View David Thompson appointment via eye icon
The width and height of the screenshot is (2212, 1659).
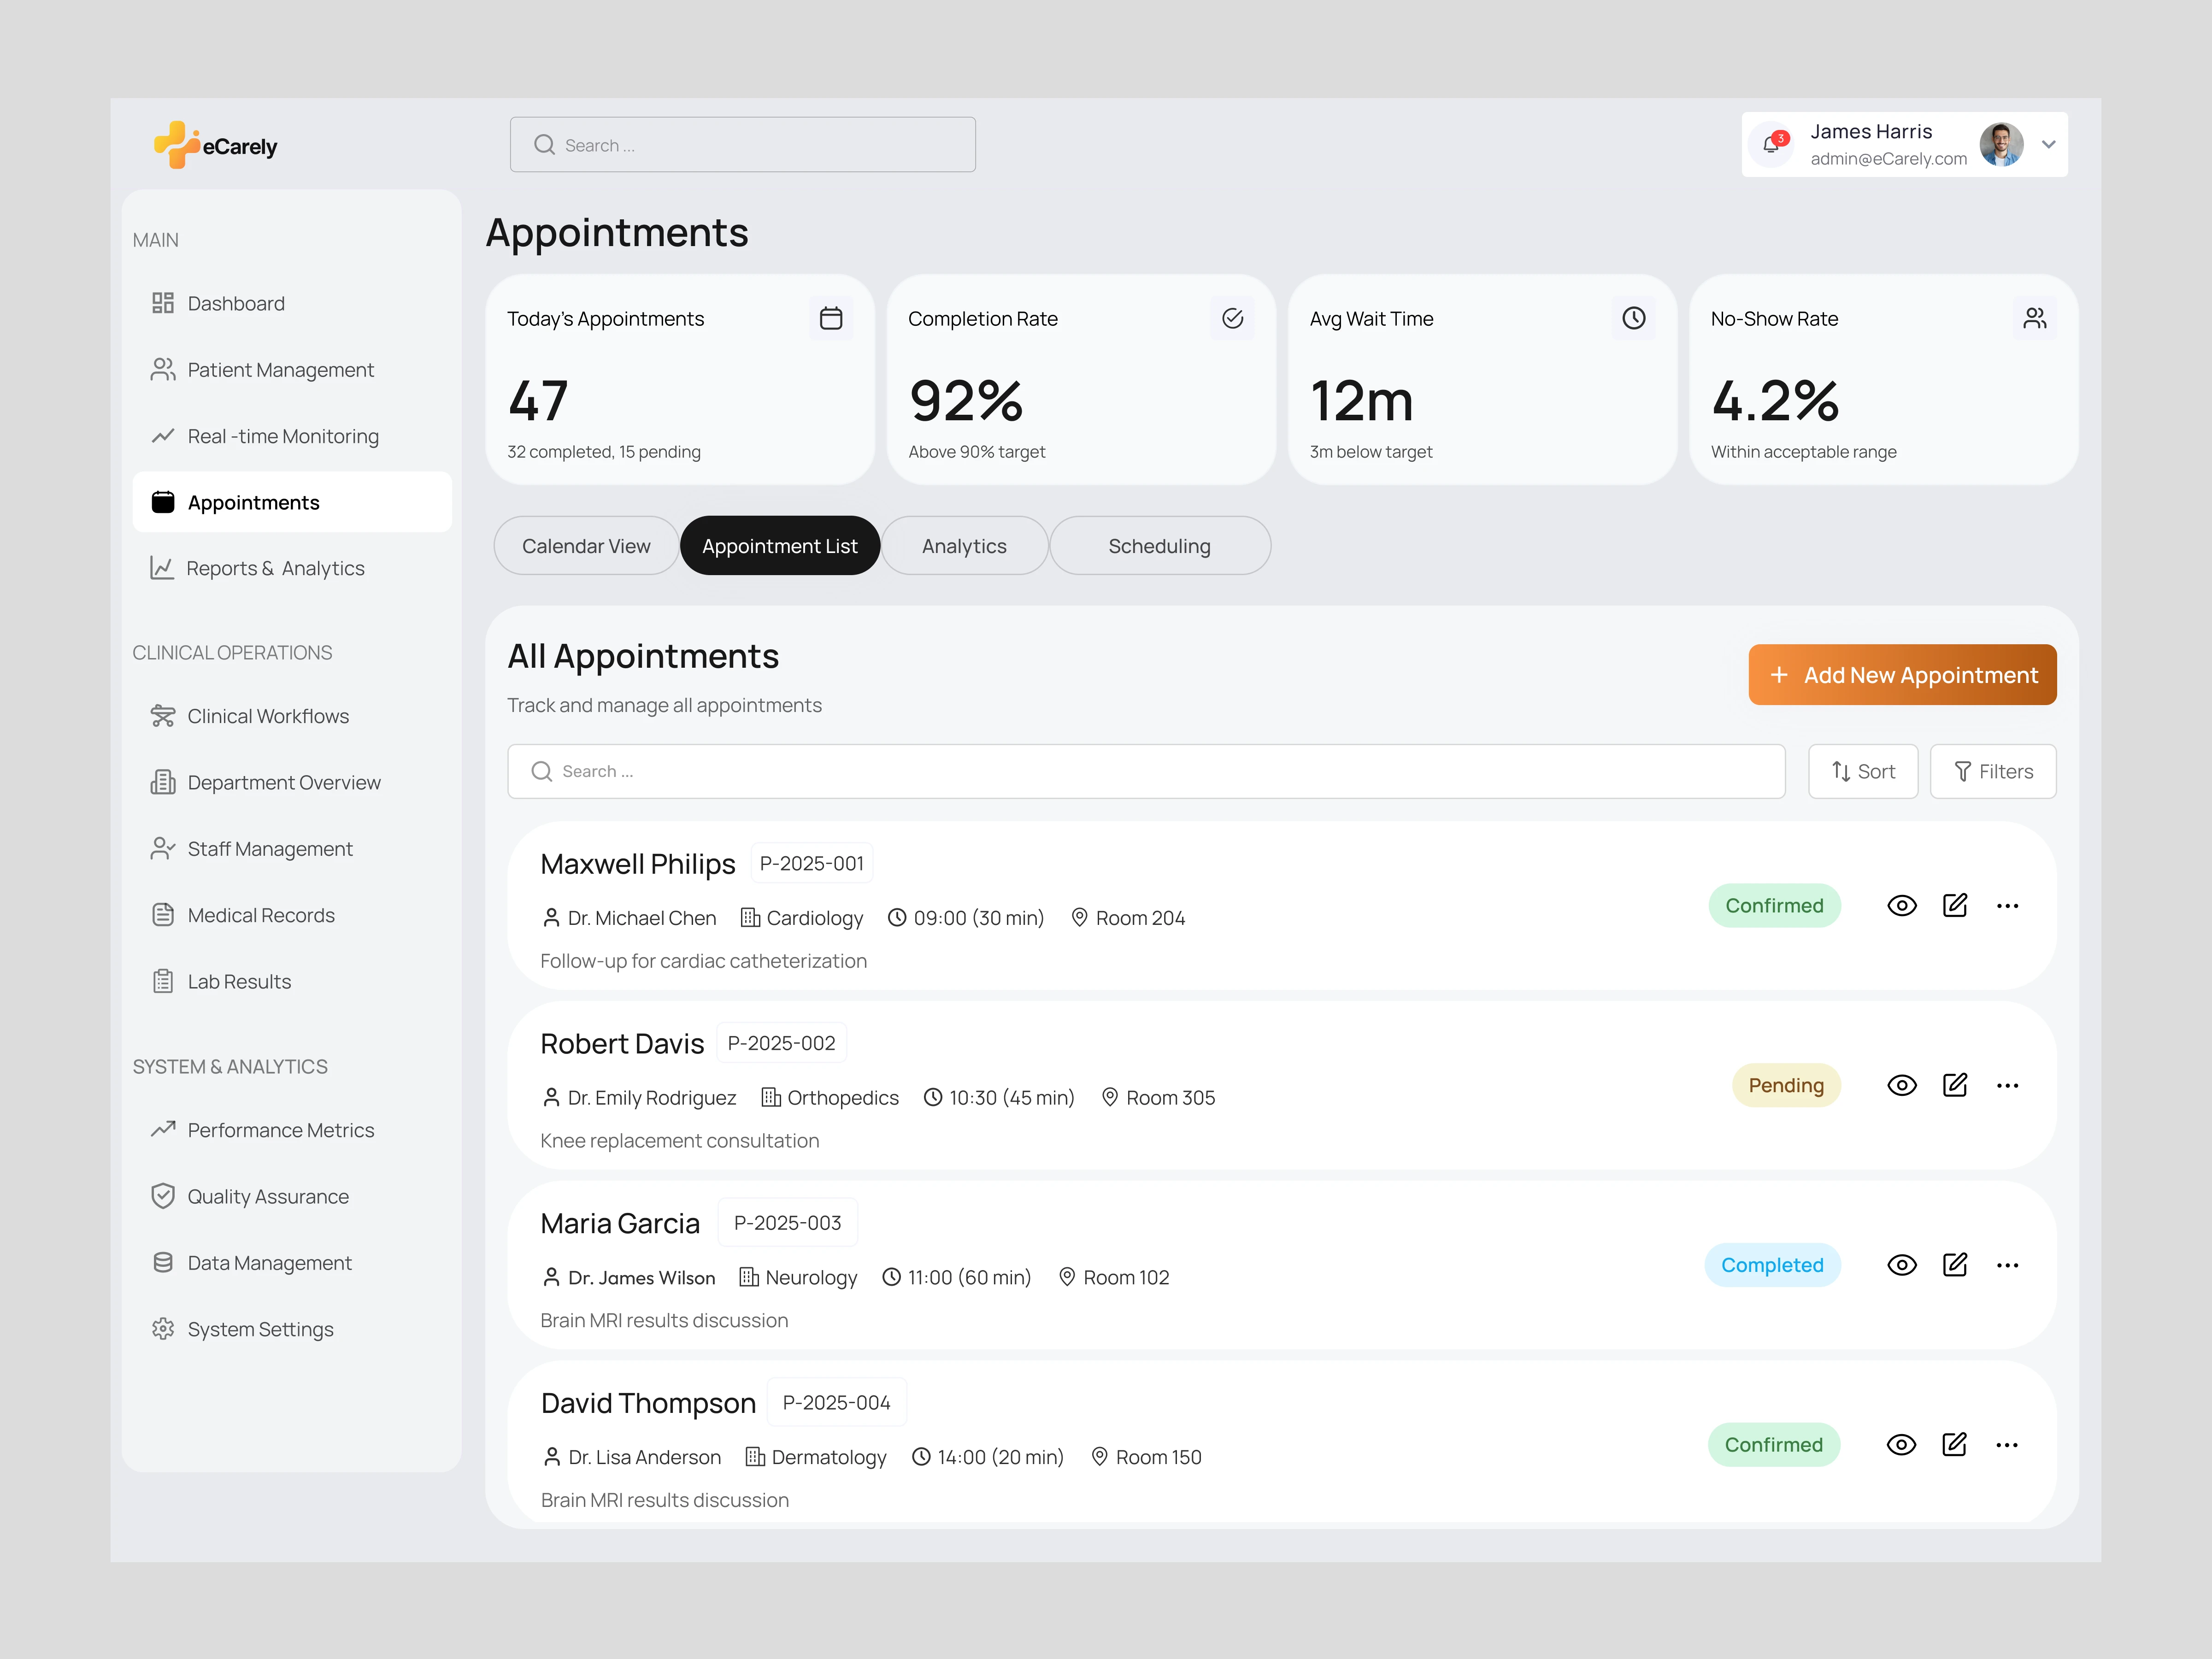pos(1901,1445)
